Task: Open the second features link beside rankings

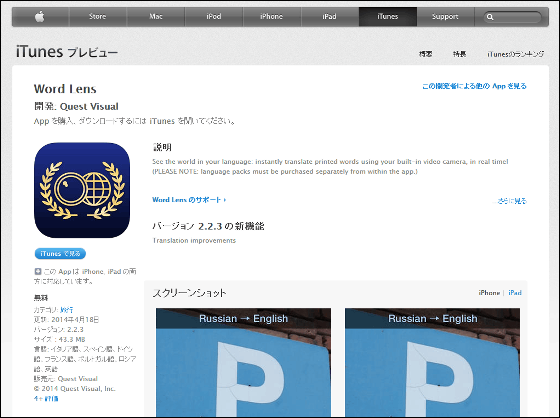Action: click(459, 54)
